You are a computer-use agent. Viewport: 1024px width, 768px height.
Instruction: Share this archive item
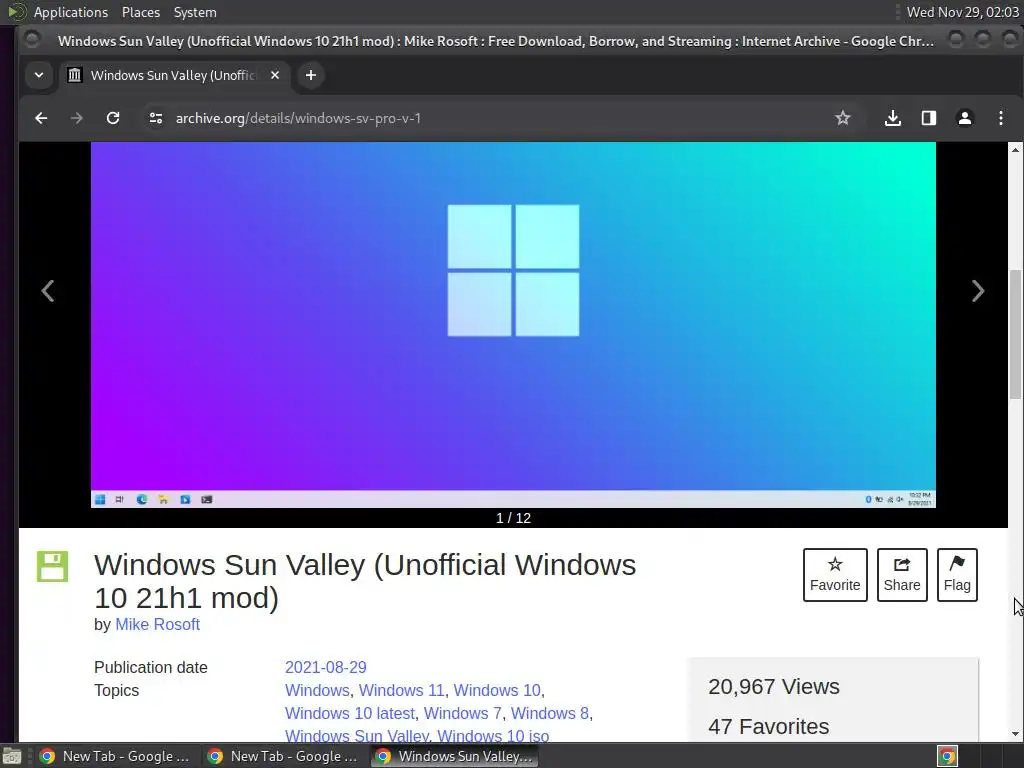click(902, 575)
